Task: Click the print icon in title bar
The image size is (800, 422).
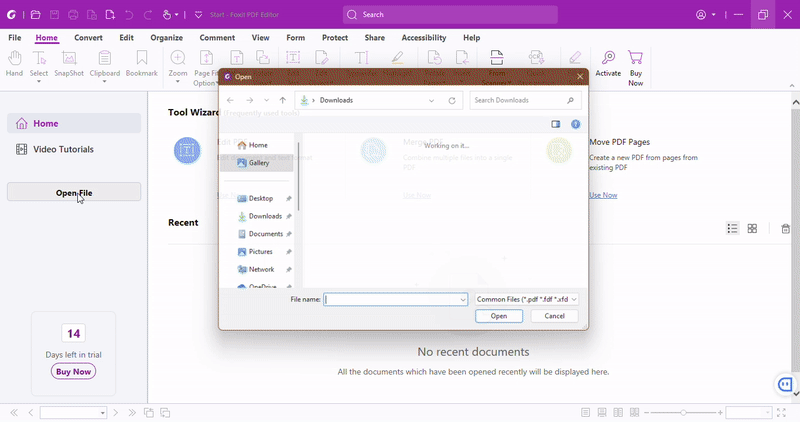Action: coord(73,15)
